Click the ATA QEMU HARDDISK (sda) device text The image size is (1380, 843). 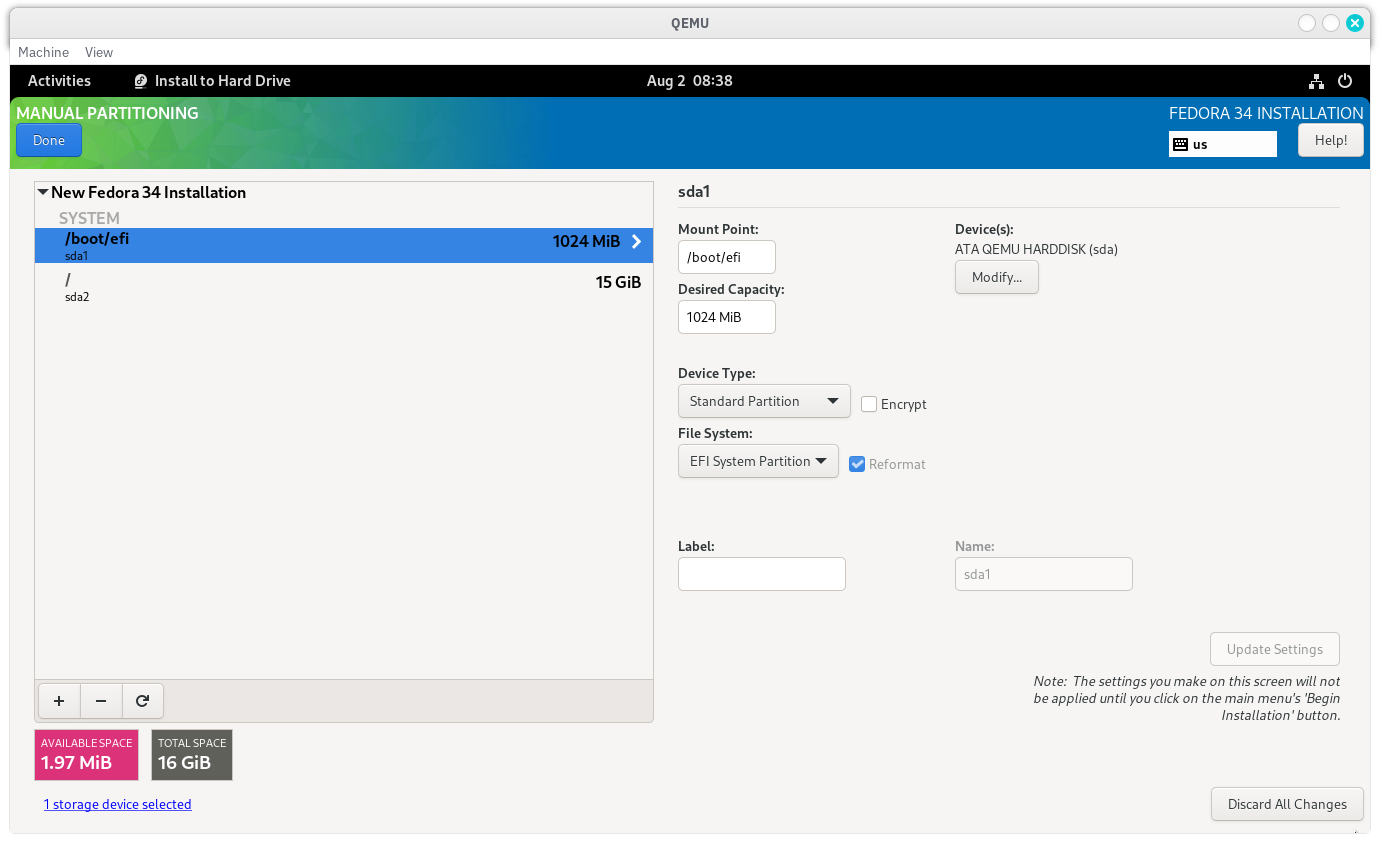click(x=1036, y=249)
